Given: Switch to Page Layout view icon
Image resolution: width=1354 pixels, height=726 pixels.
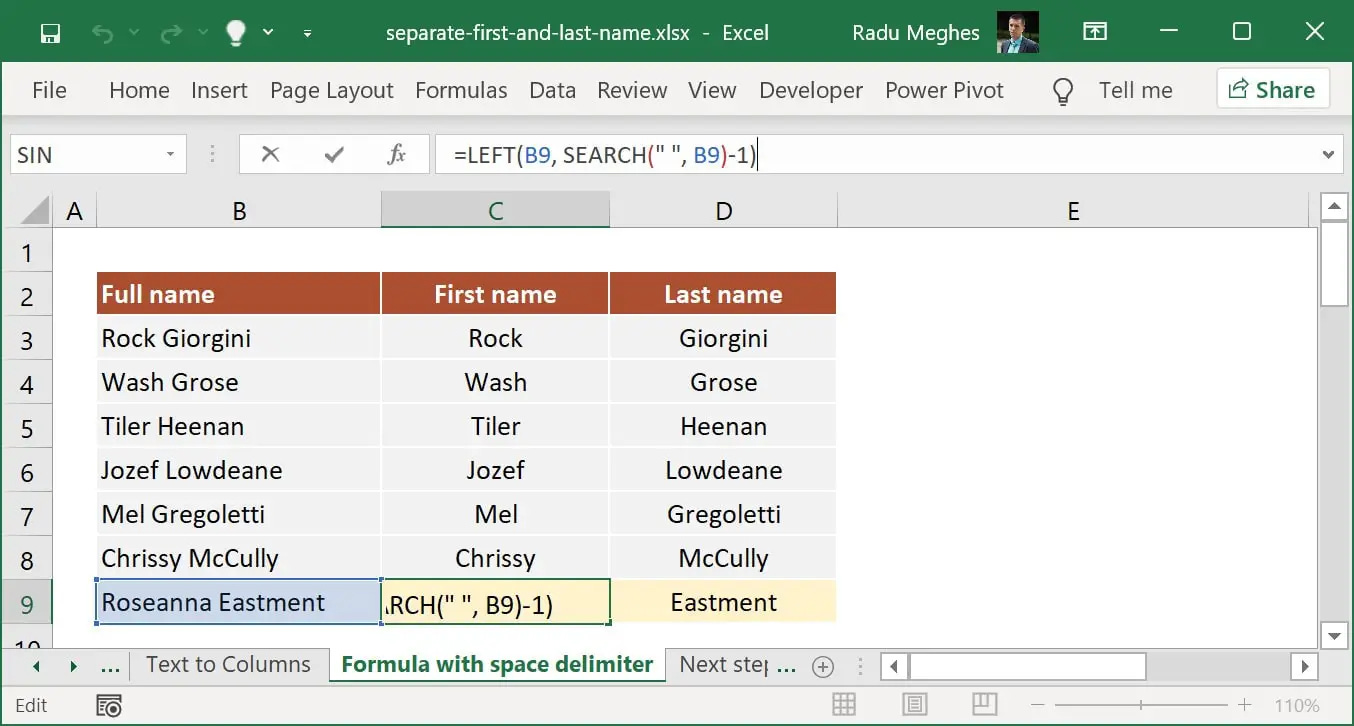Looking at the screenshot, I should 913,704.
